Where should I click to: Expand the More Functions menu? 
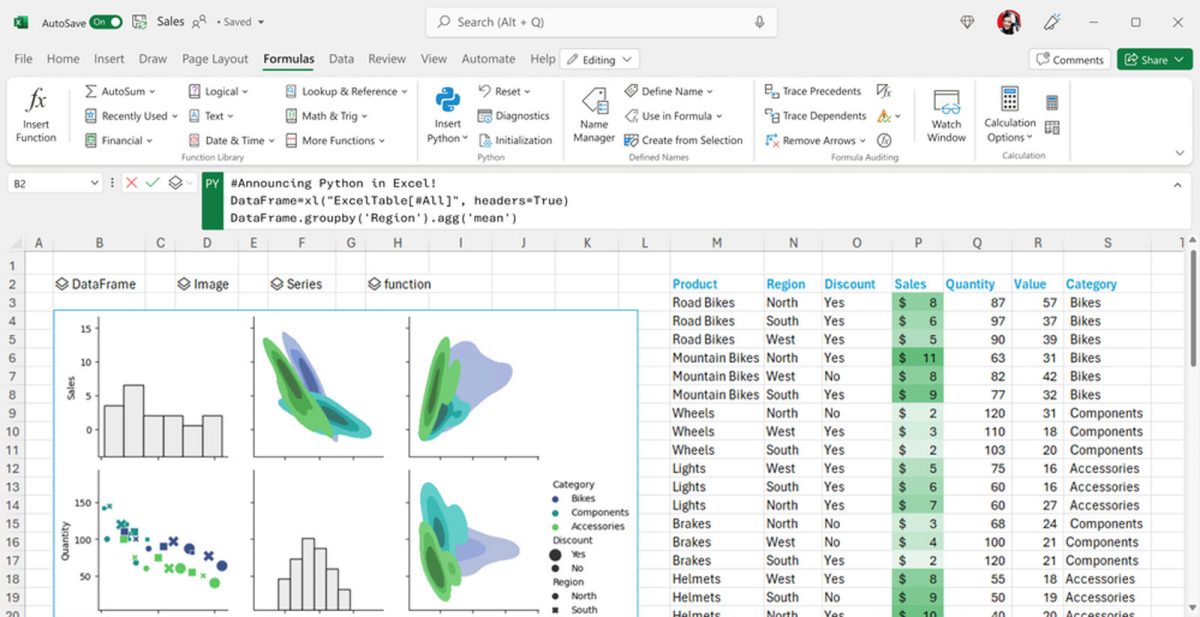(x=340, y=140)
